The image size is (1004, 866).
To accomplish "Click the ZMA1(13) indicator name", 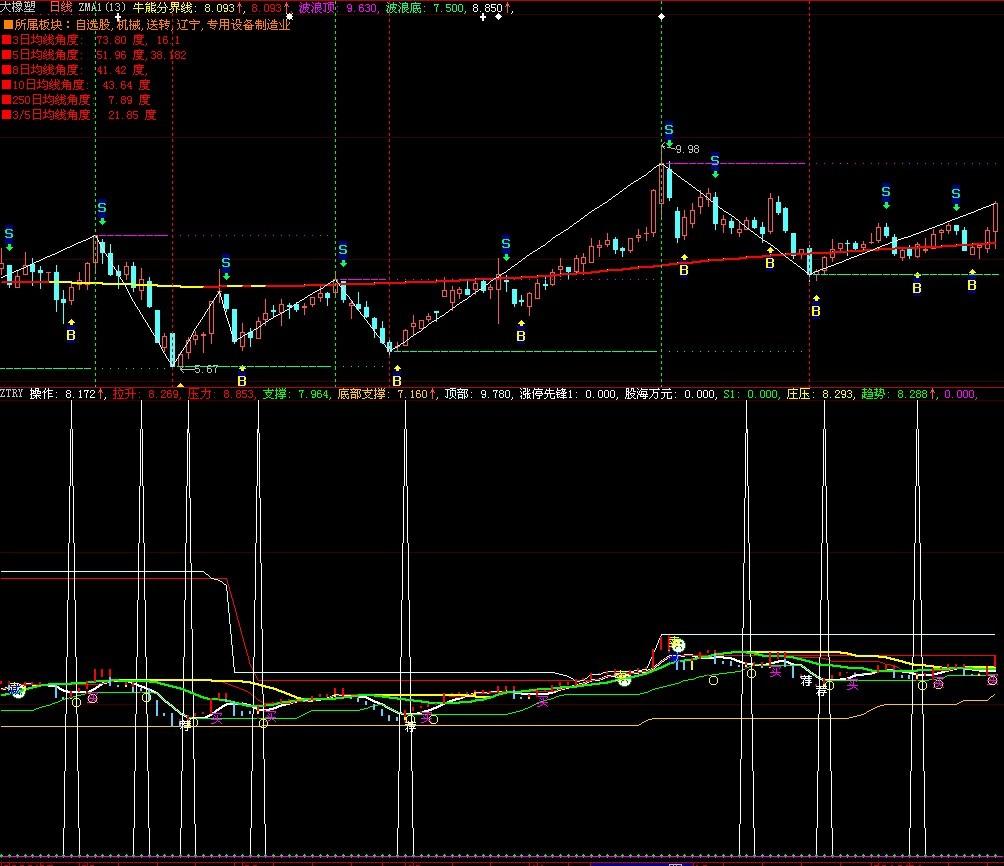I will click(103, 7).
